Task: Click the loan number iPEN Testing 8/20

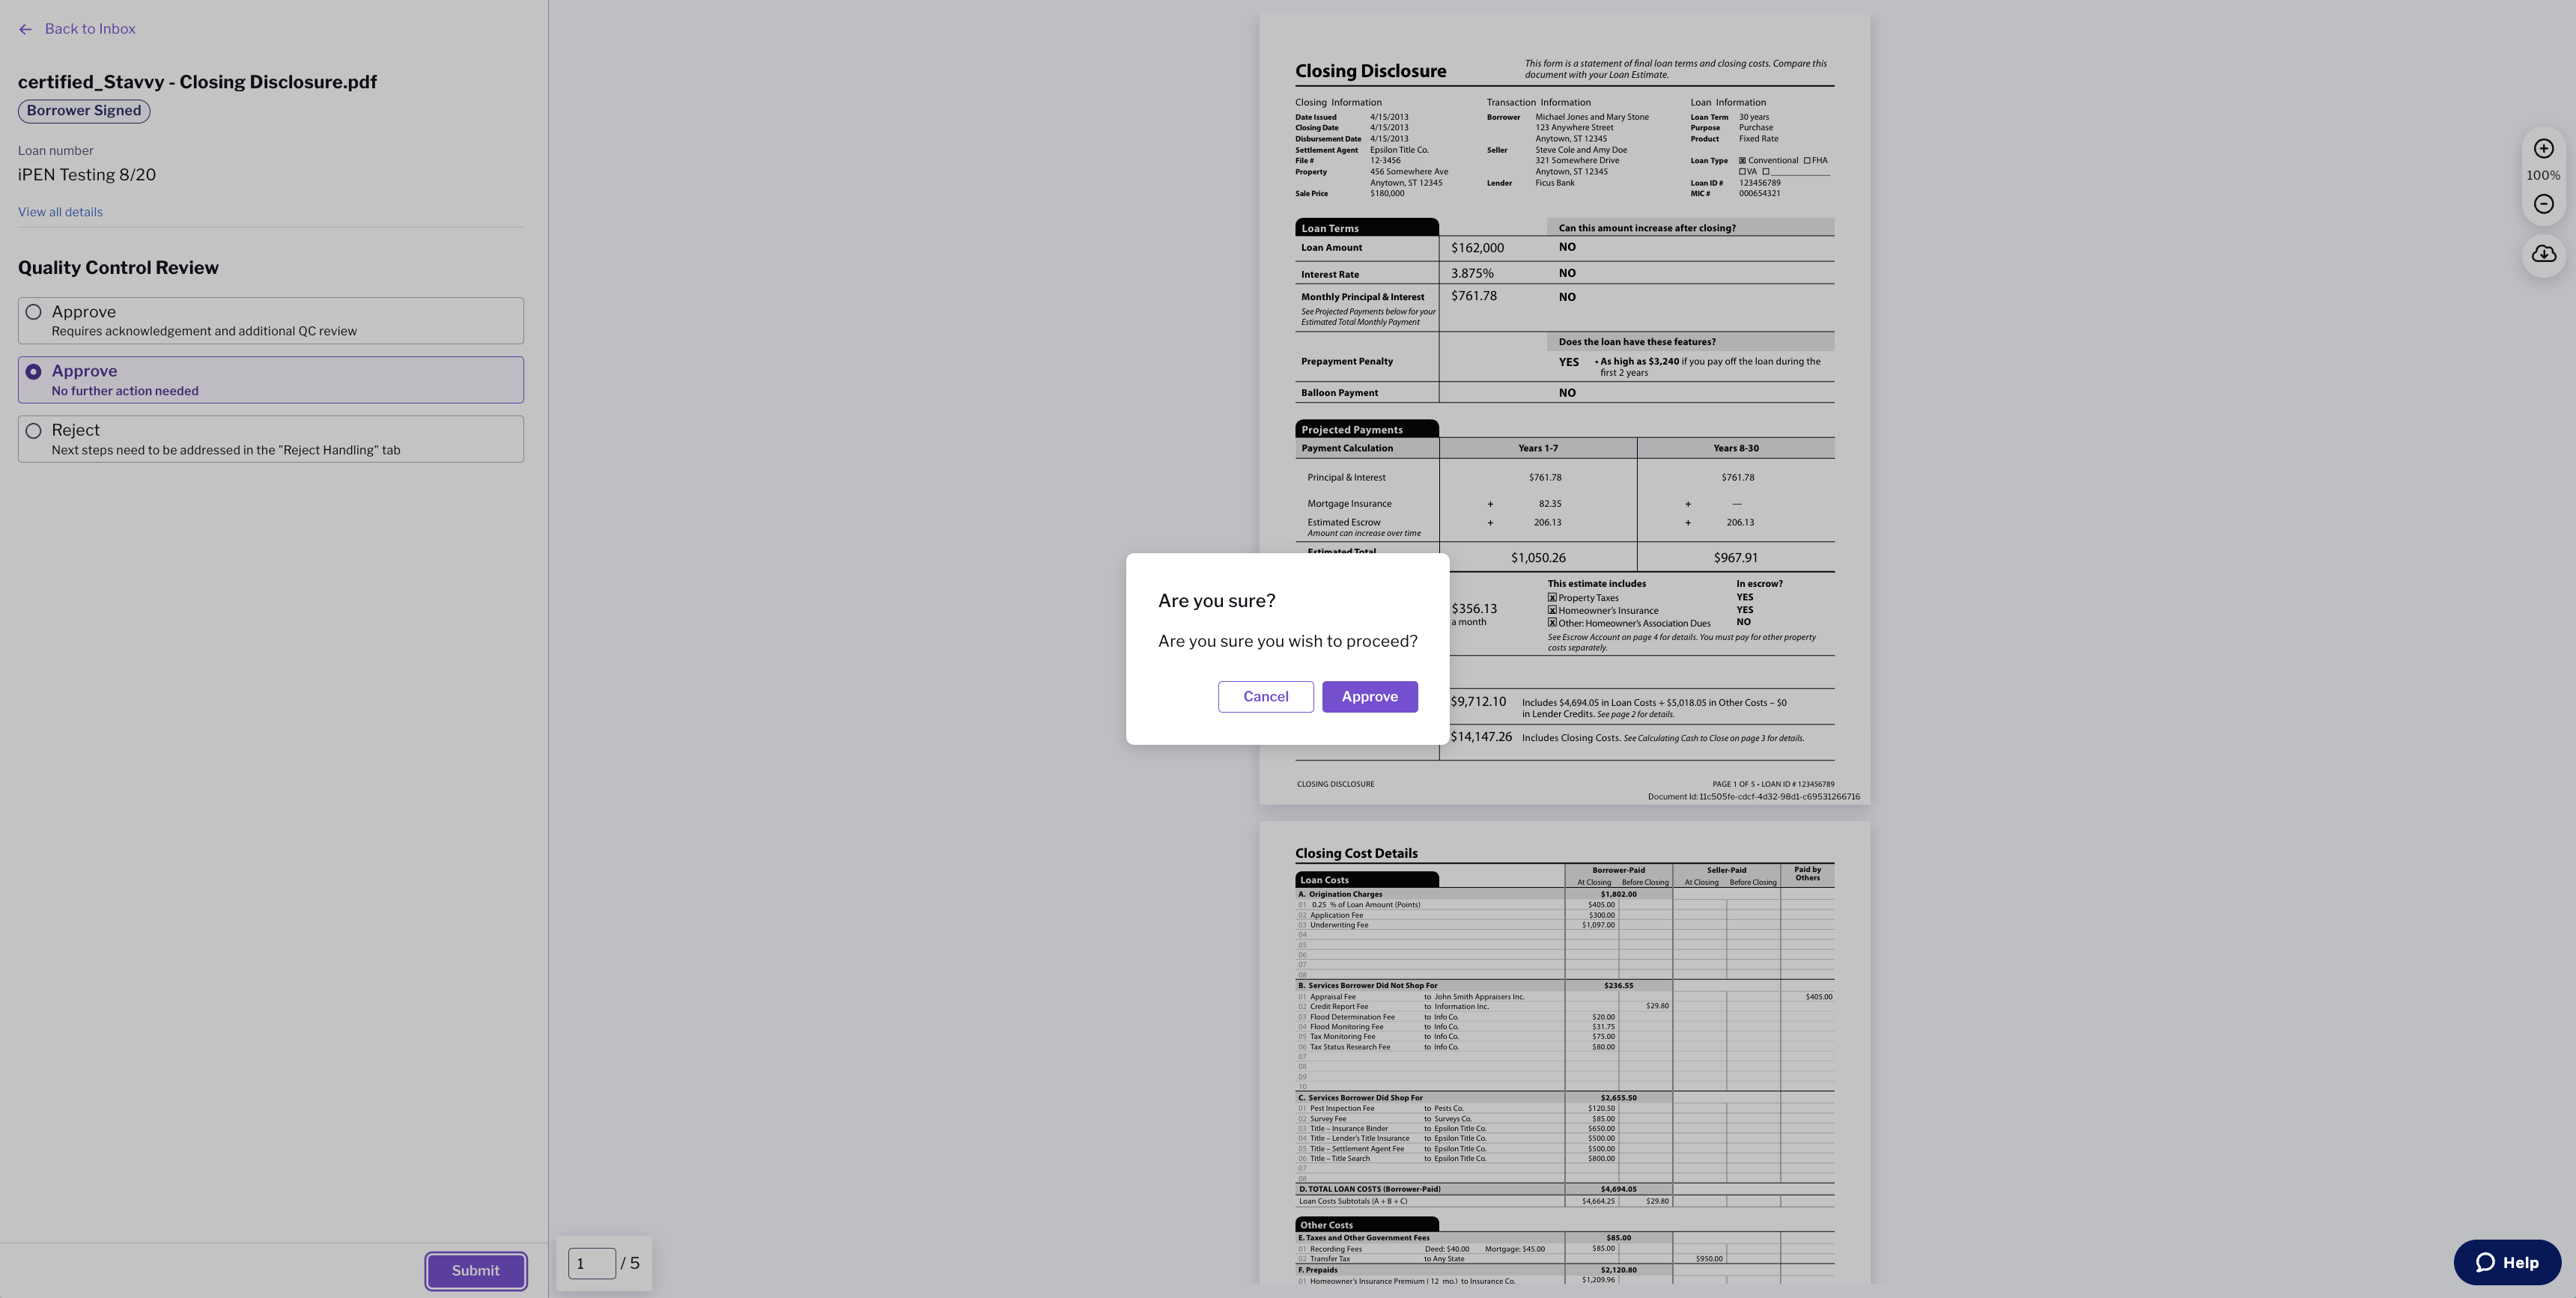Action: 87,175
